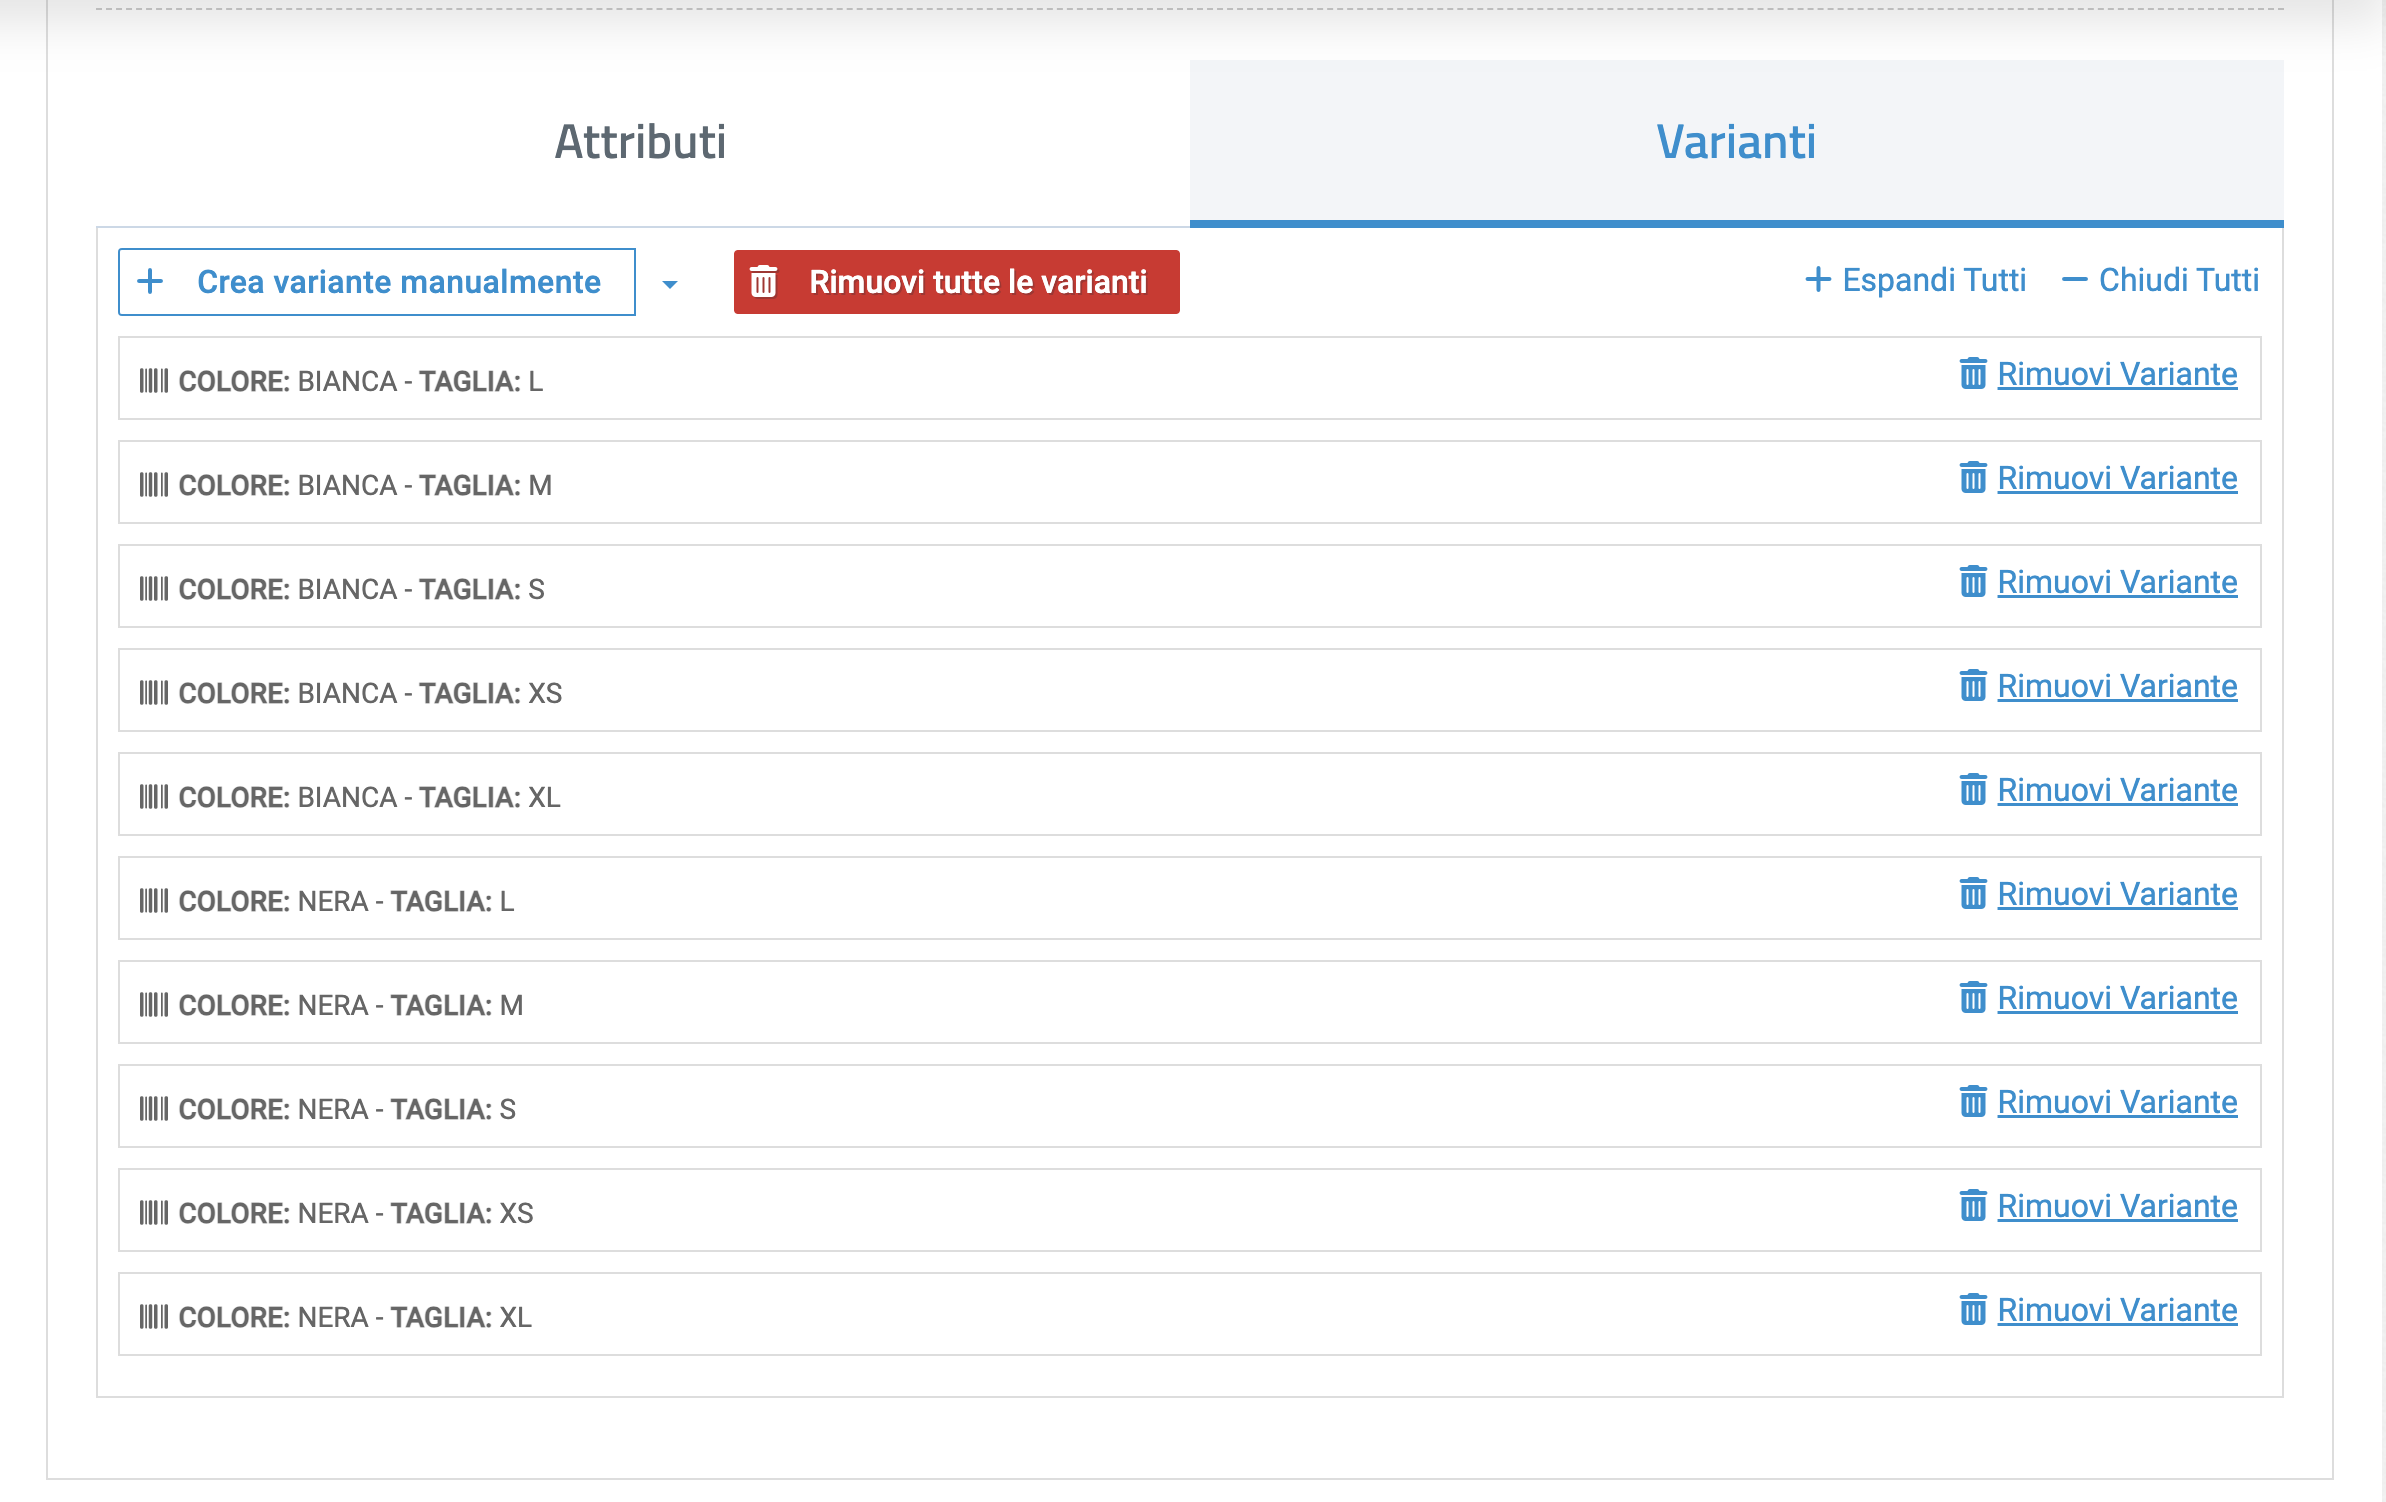Click trash icon on NERA TAGLIA L row
The height and width of the screenshot is (1502, 2386).
click(x=1973, y=893)
